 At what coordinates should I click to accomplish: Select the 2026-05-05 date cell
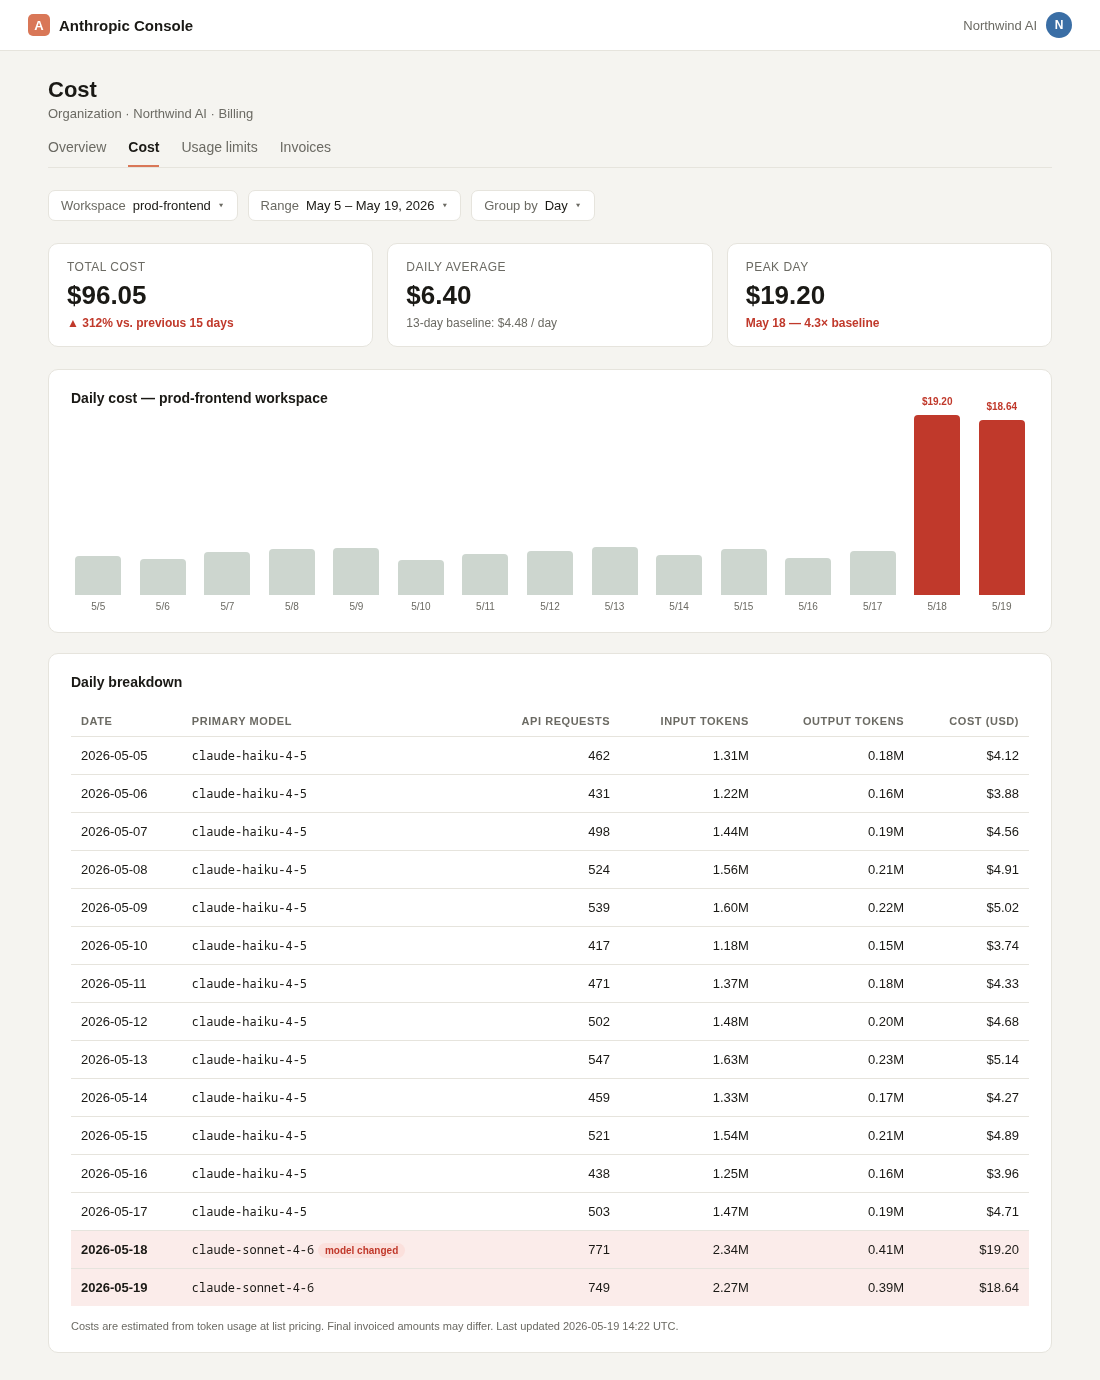coord(114,756)
